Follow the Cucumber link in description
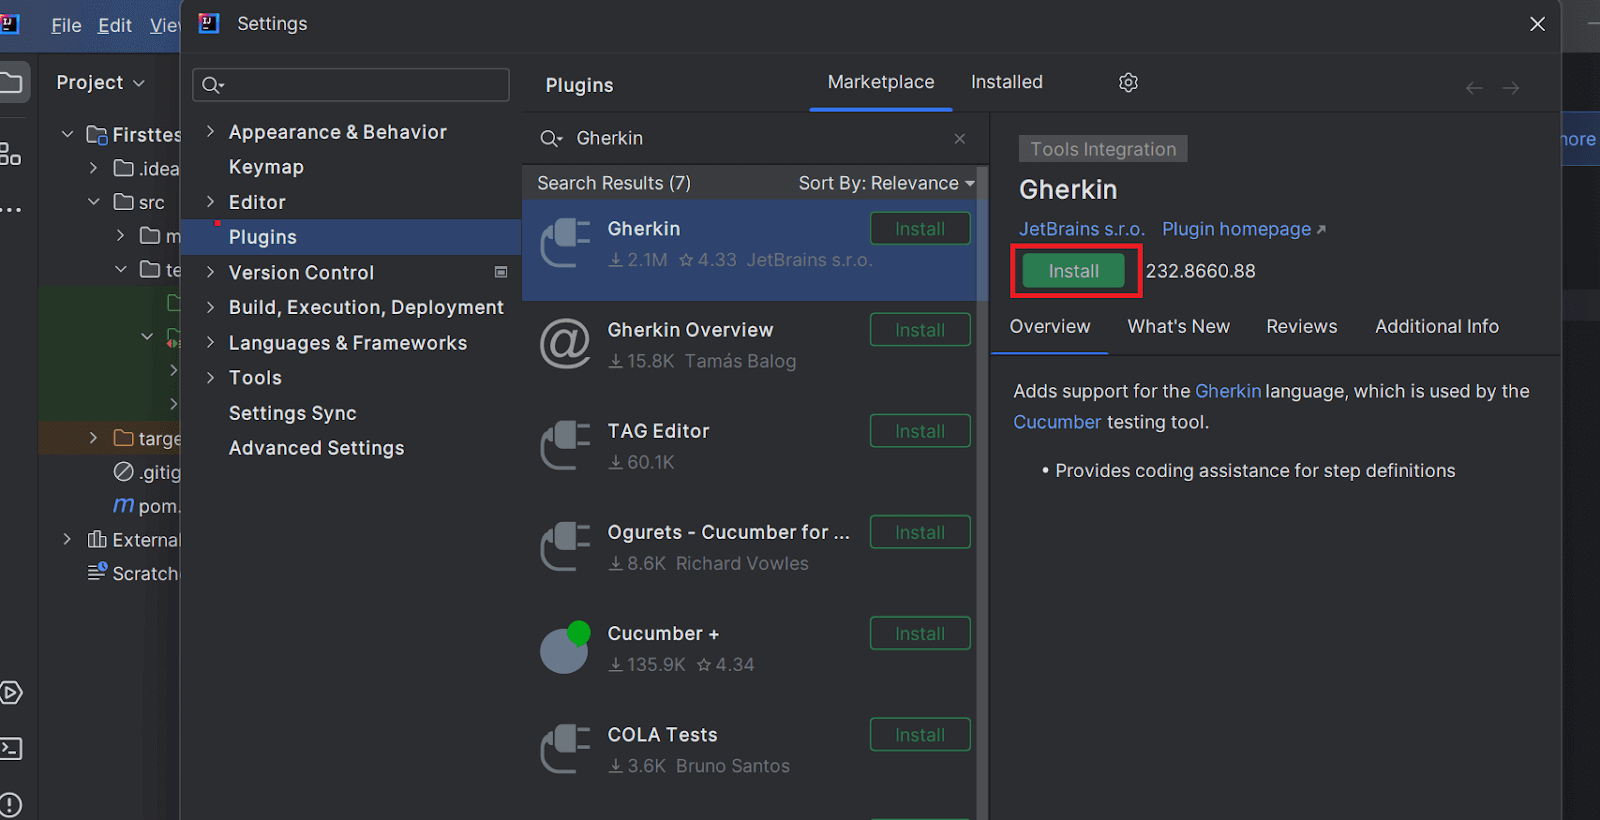This screenshot has width=1600, height=820. [1057, 422]
